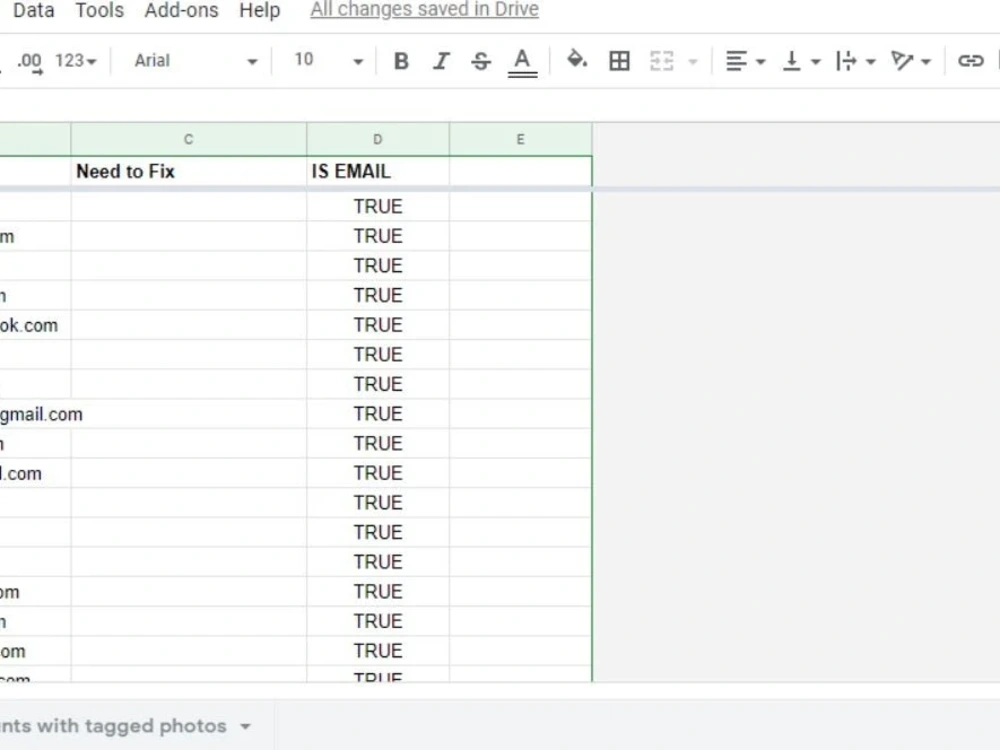
Task: Select TRUE cell in the ok.com row
Action: (x=378, y=325)
